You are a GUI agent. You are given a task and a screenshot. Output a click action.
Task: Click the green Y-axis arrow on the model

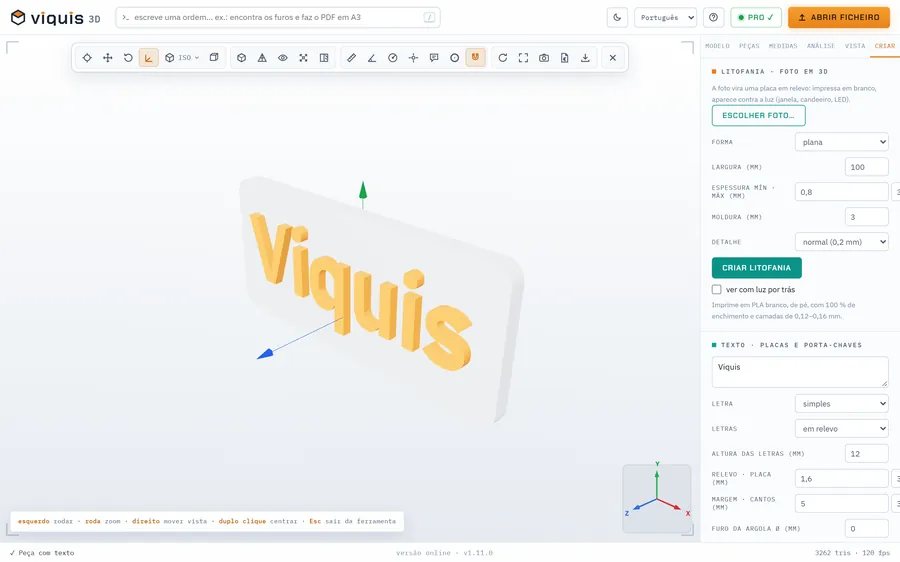[x=363, y=191]
